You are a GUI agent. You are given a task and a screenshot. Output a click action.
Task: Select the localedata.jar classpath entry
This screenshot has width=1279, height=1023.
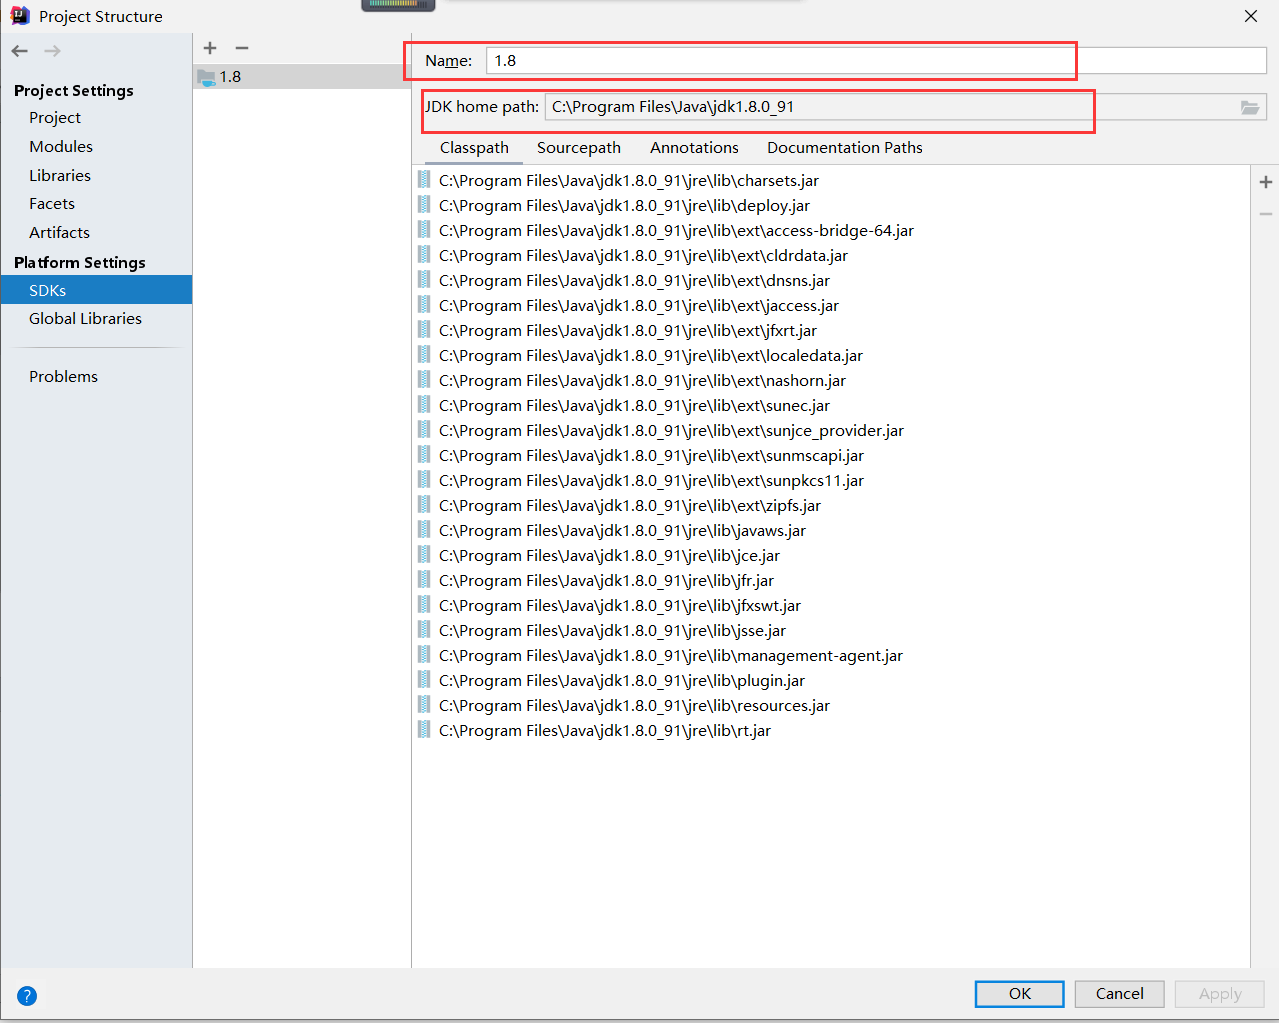pyautogui.click(x=651, y=355)
